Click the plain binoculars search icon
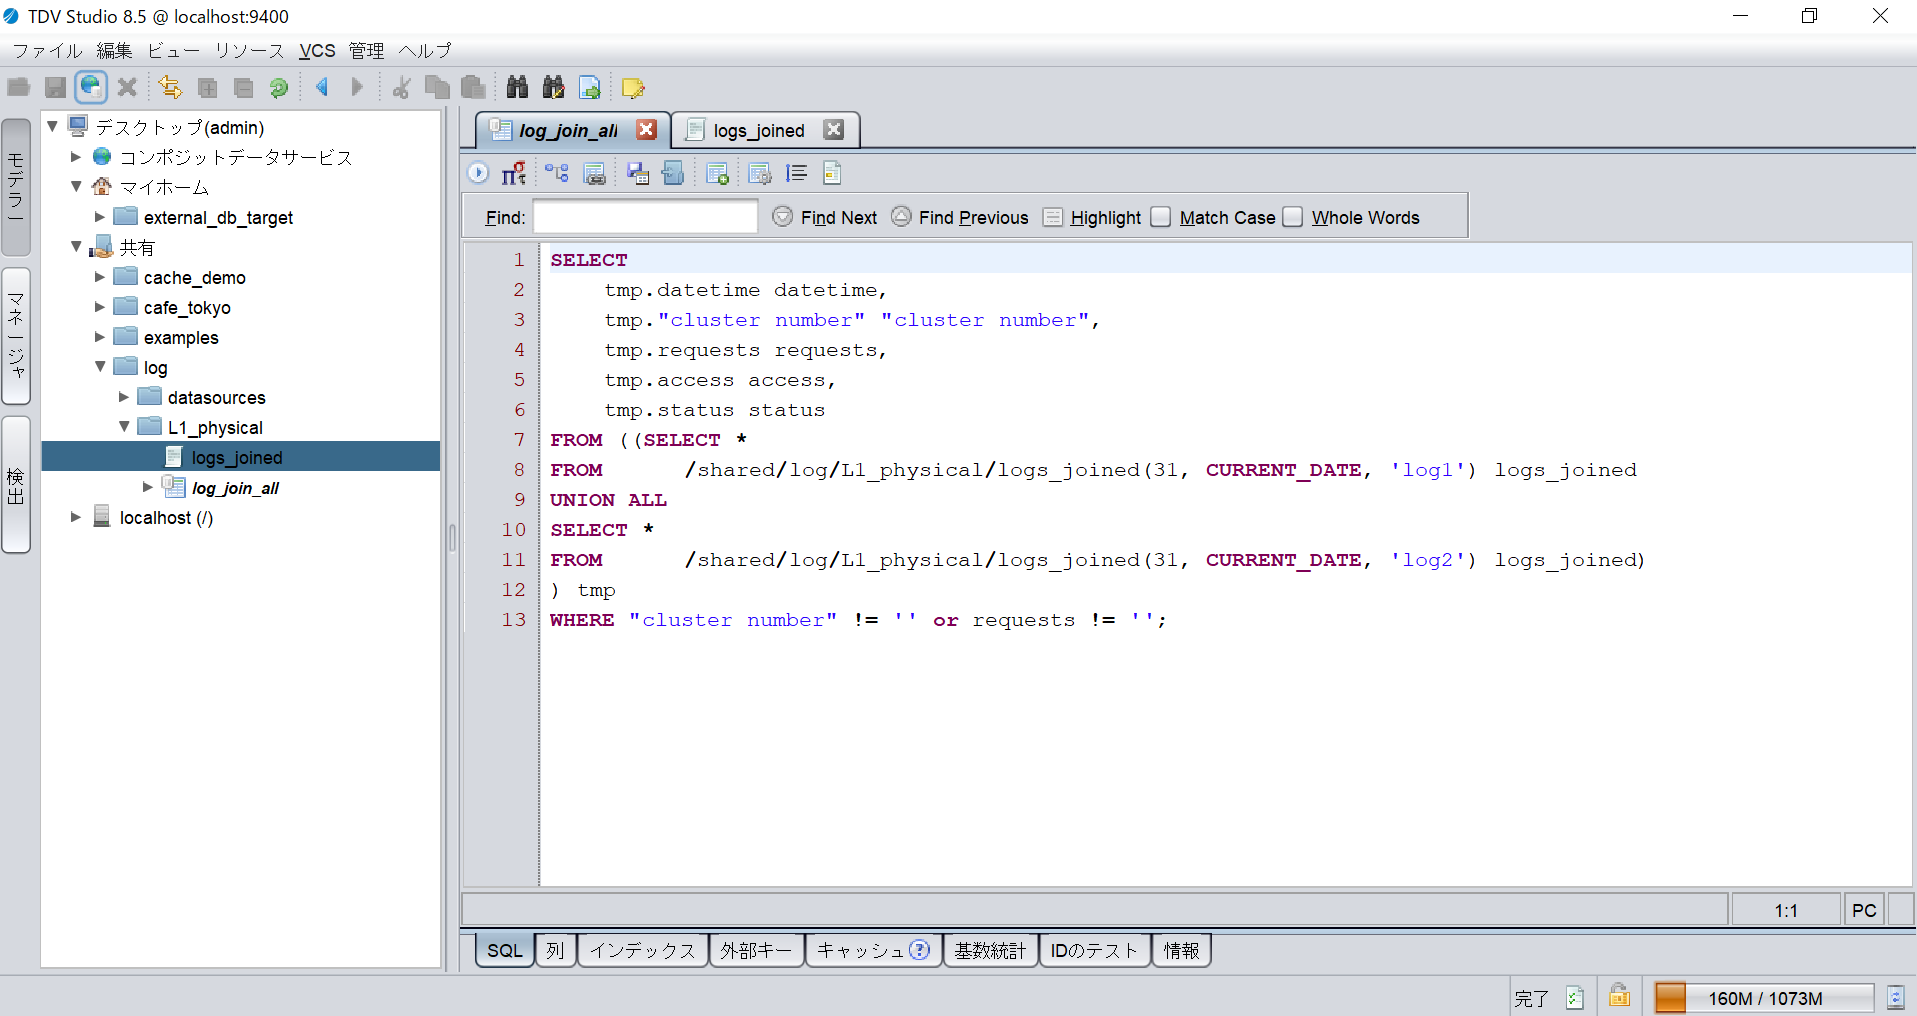 point(517,88)
